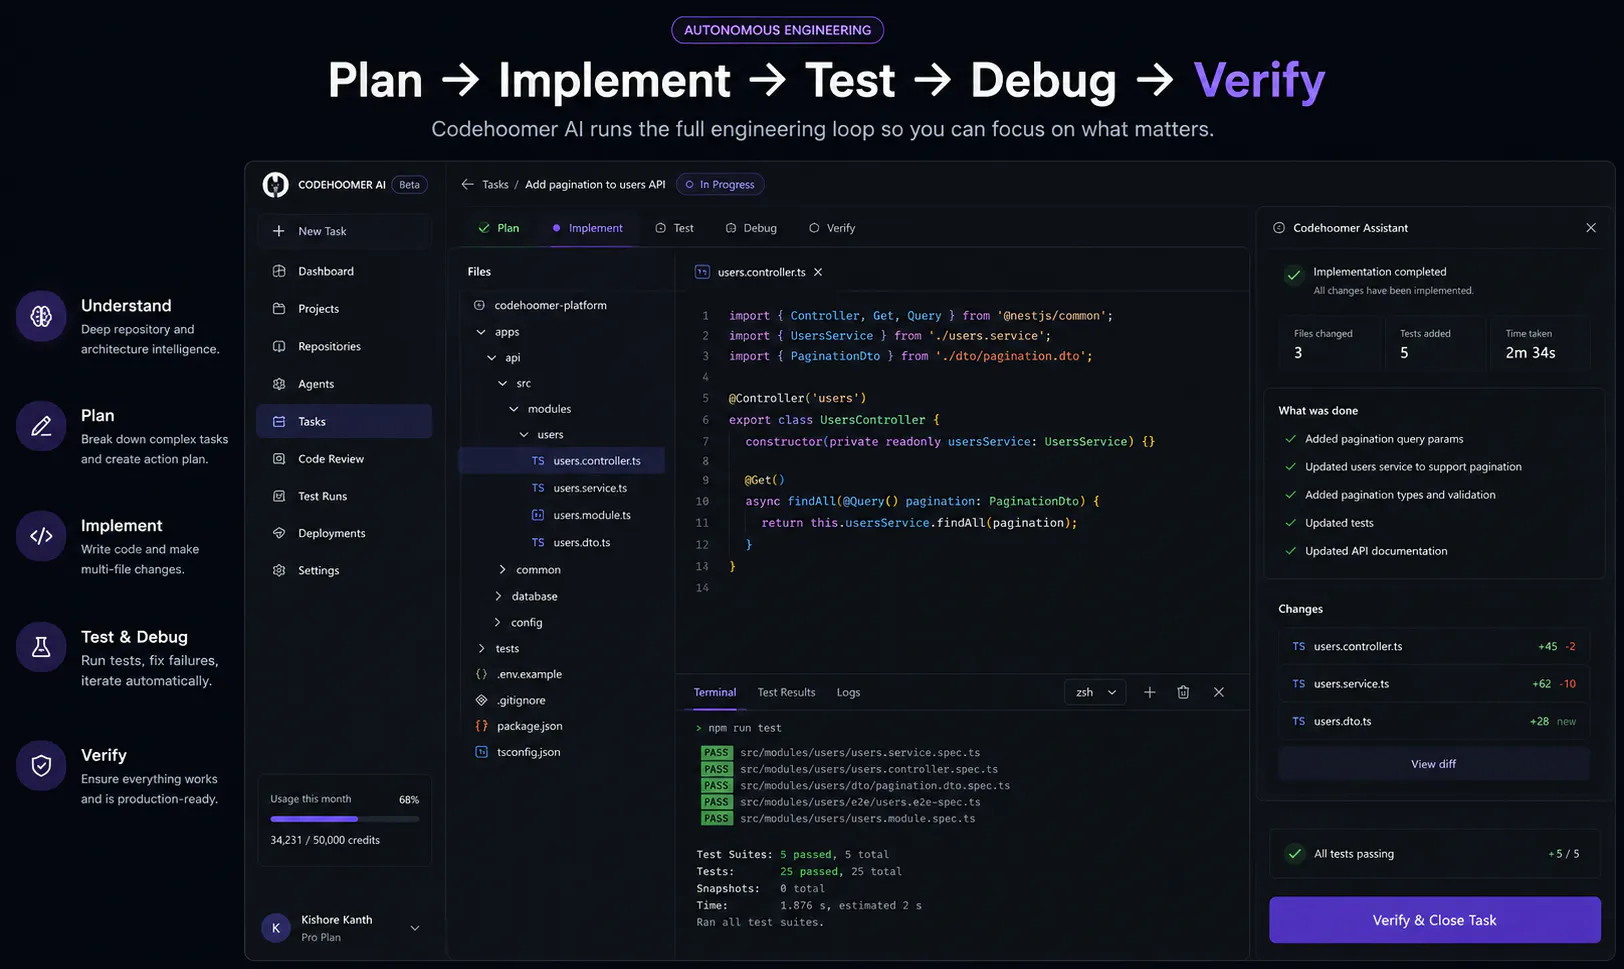
Task: Click the Plan feature pencil icon
Action: [x=41, y=426]
